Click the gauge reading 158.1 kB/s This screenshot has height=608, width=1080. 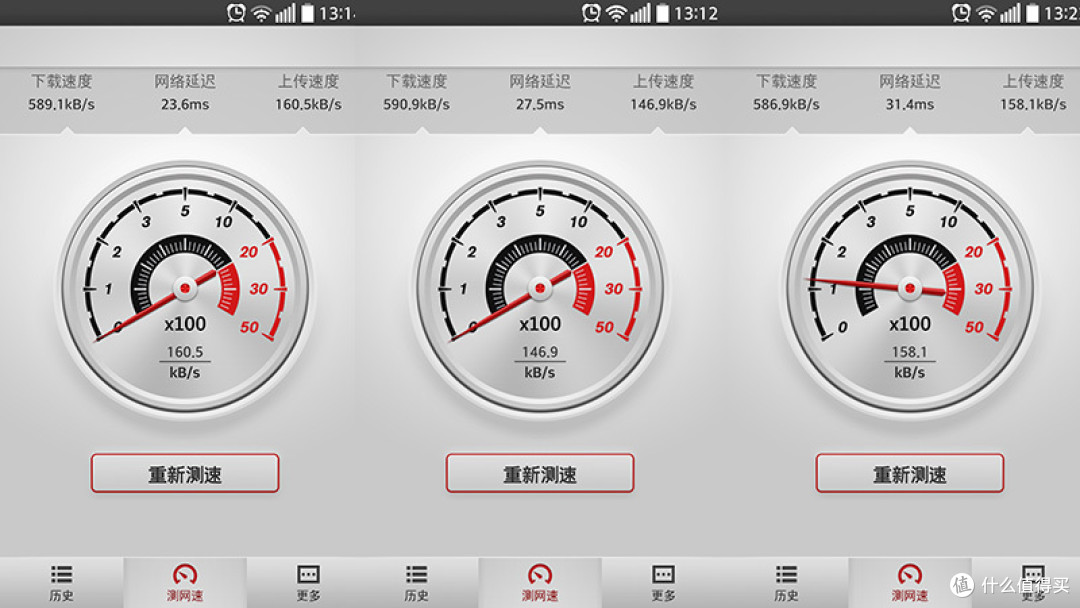point(910,362)
